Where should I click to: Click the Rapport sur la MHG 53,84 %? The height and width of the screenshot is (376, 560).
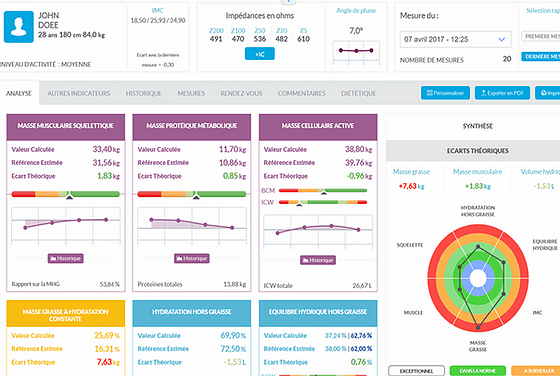110,284
